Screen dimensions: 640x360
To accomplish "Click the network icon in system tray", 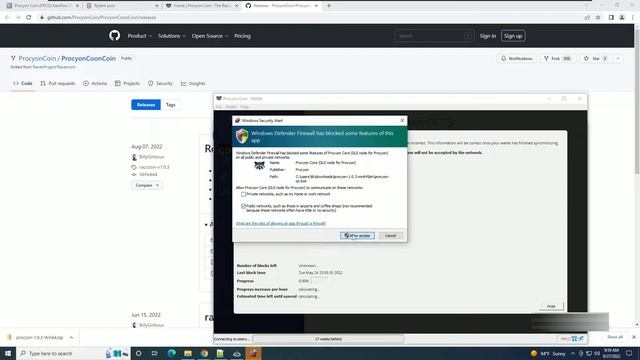I will point(589,353).
